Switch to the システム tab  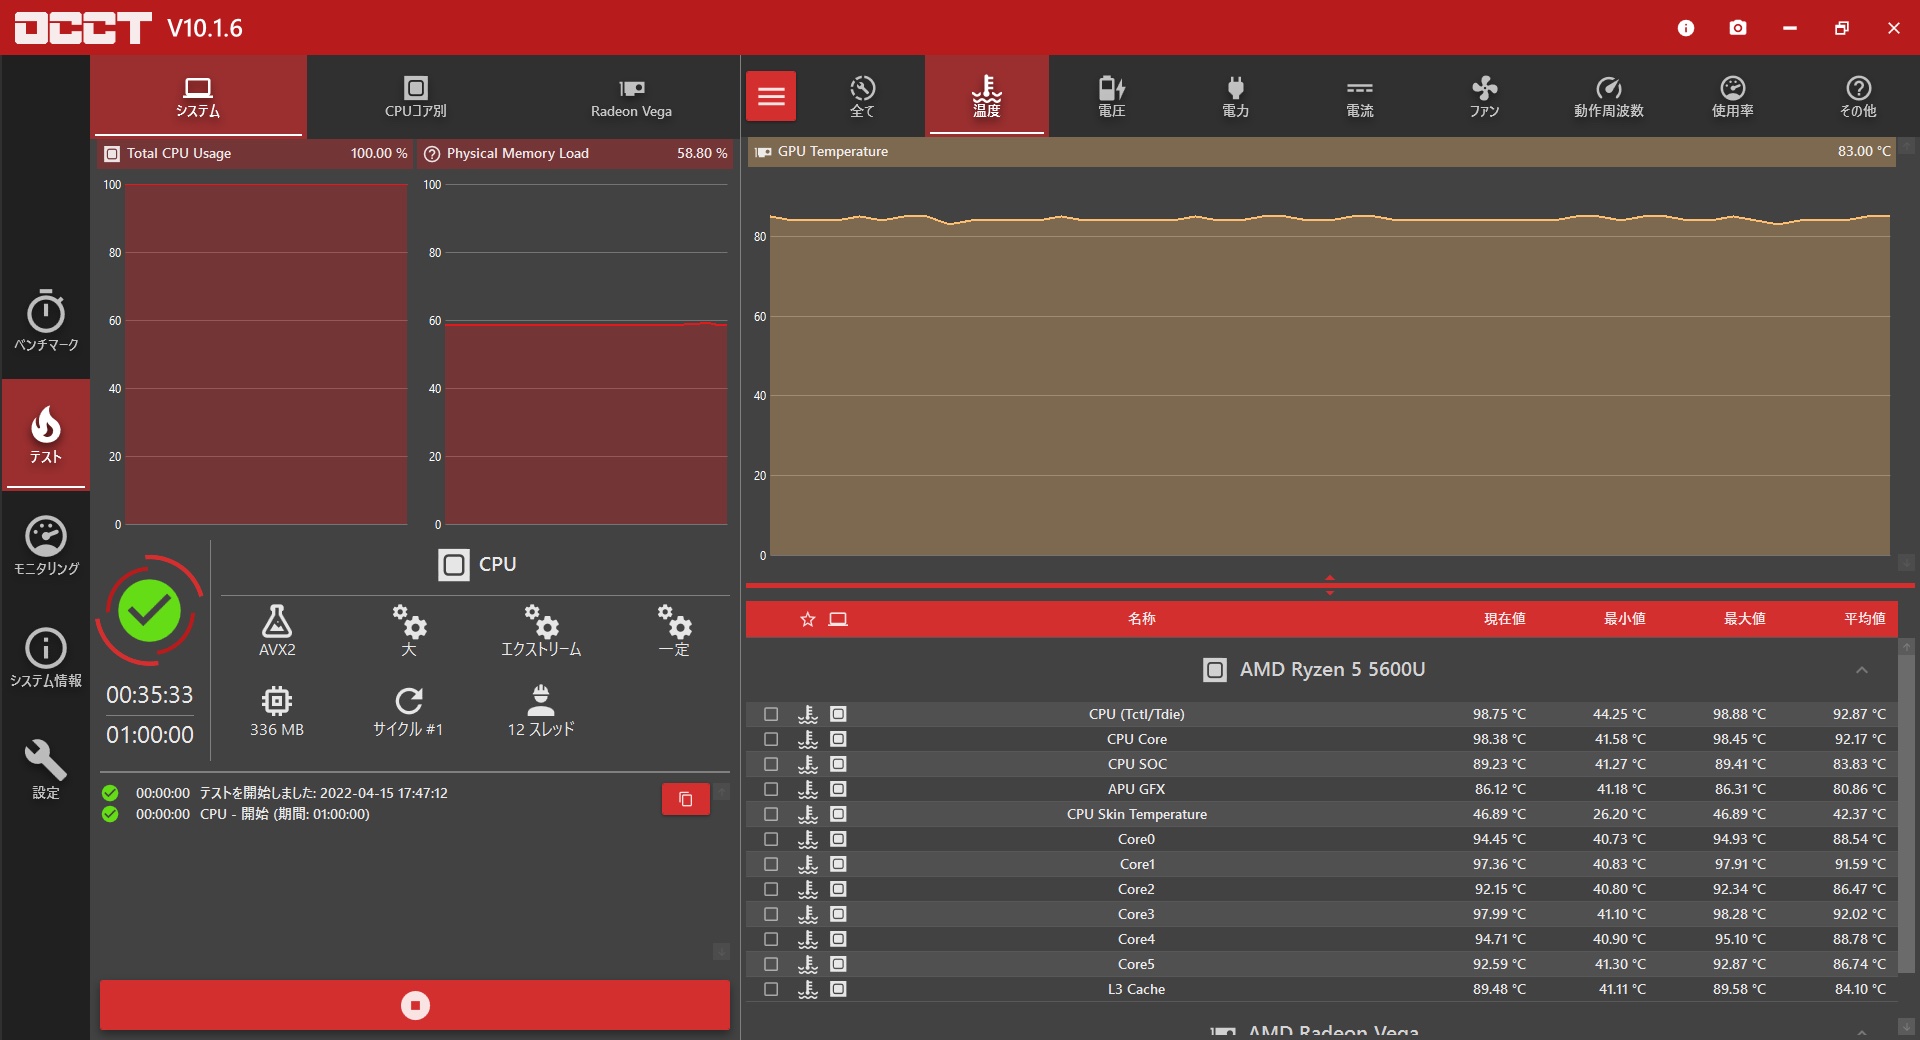click(198, 96)
